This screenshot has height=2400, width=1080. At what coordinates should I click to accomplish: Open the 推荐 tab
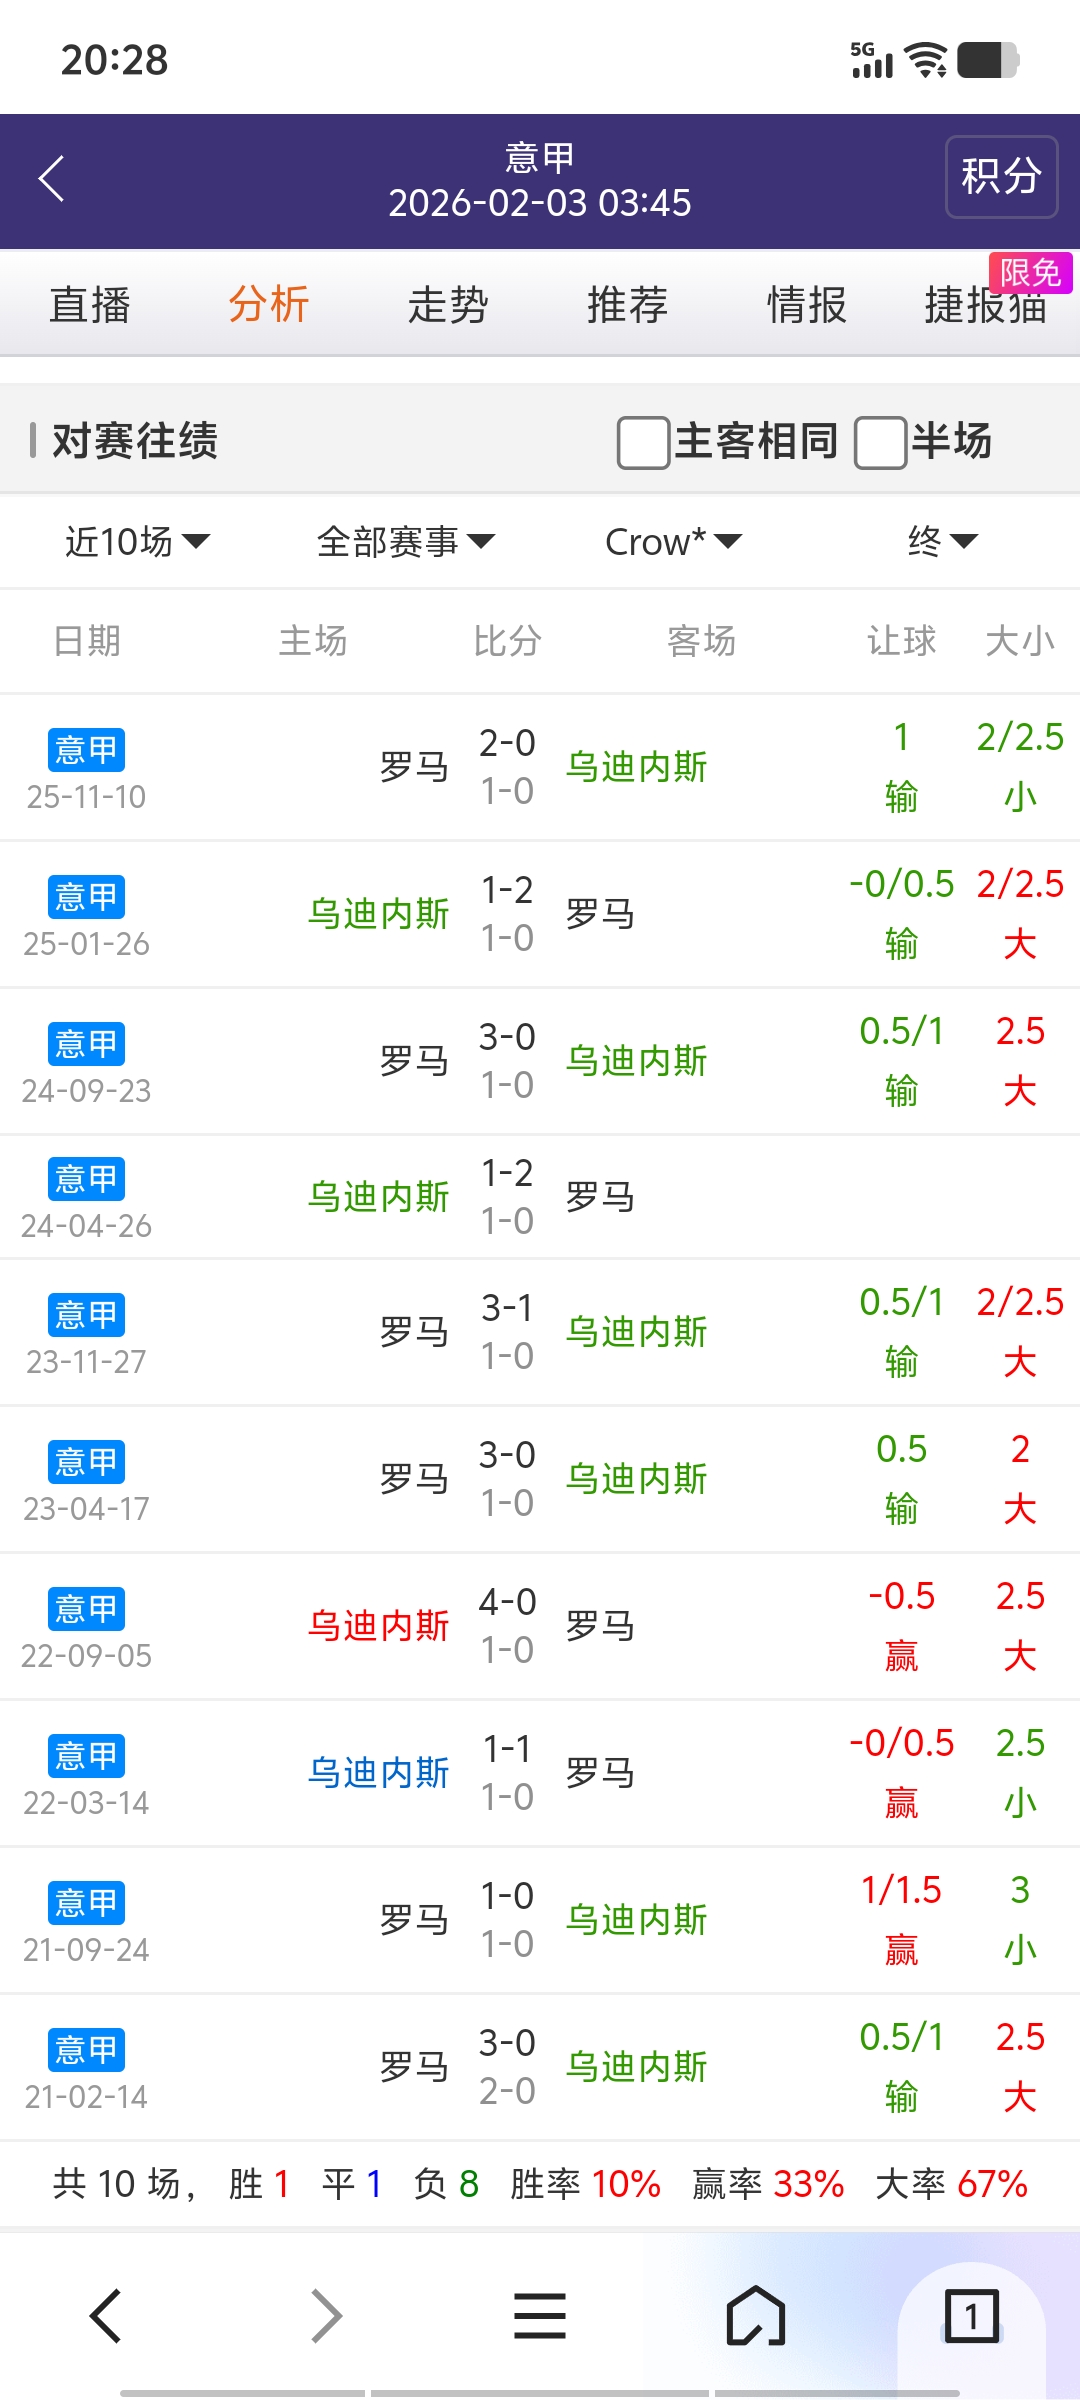(x=627, y=305)
